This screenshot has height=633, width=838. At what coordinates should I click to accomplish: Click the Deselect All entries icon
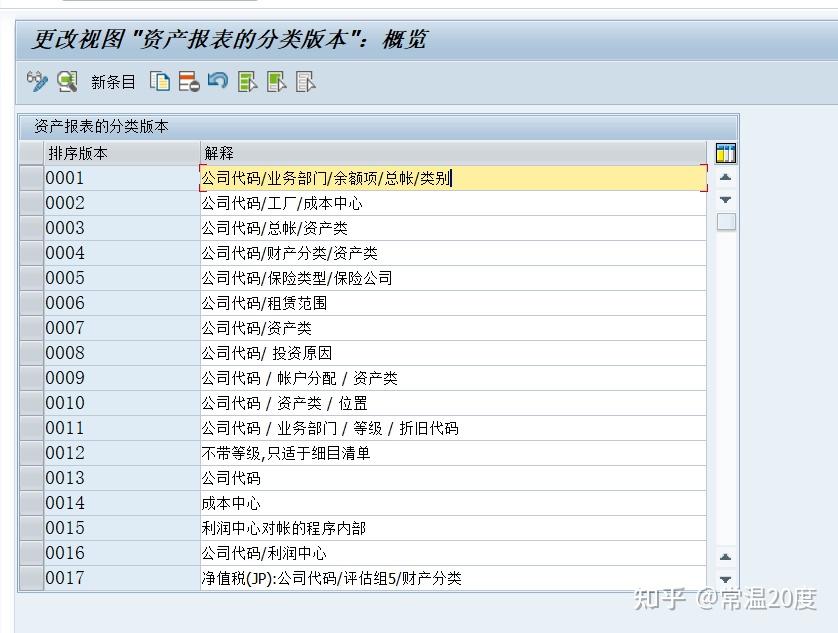[303, 82]
